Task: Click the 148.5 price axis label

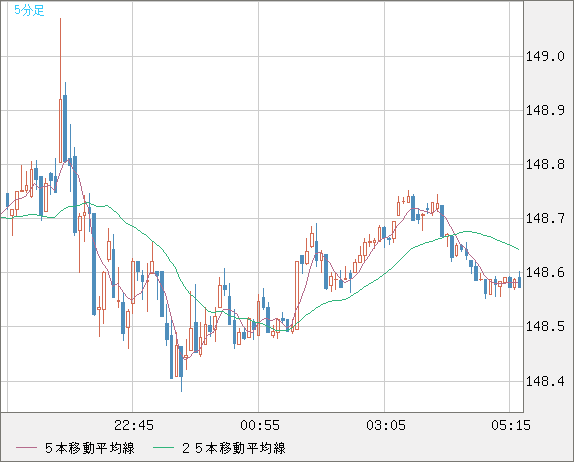Action: coord(545,326)
